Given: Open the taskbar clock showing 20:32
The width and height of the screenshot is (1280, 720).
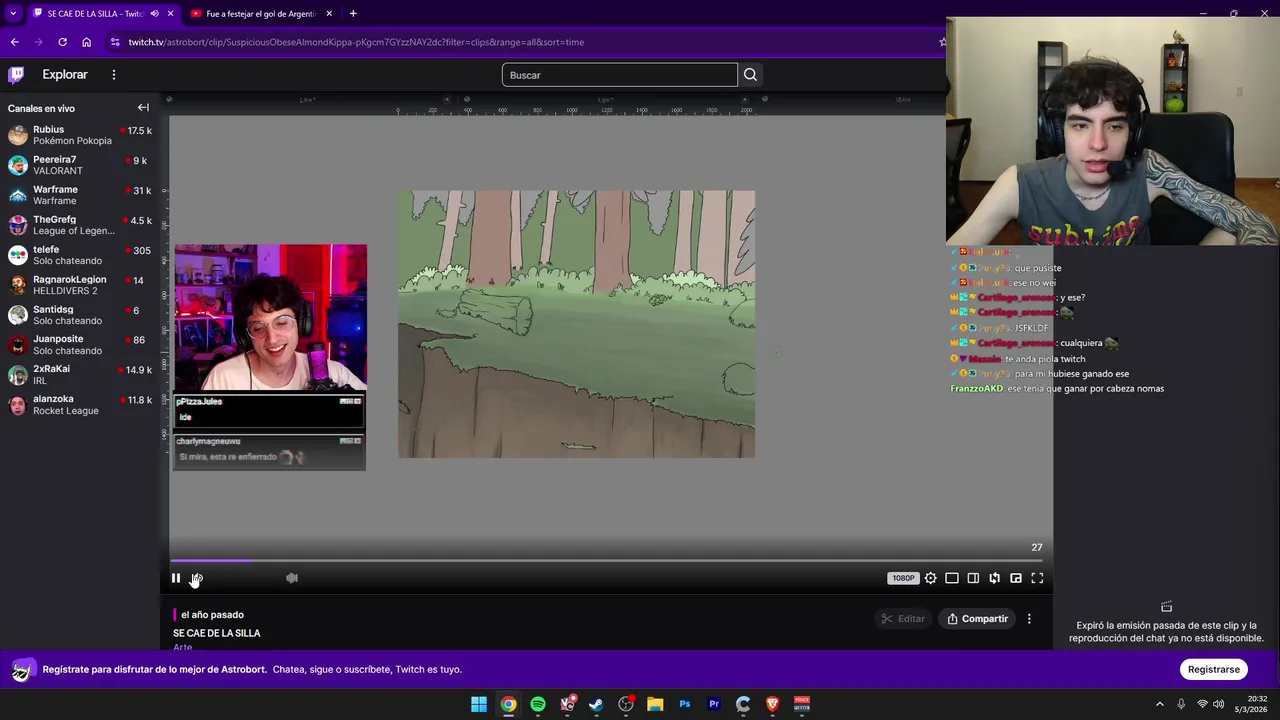Looking at the screenshot, I should point(1251,704).
